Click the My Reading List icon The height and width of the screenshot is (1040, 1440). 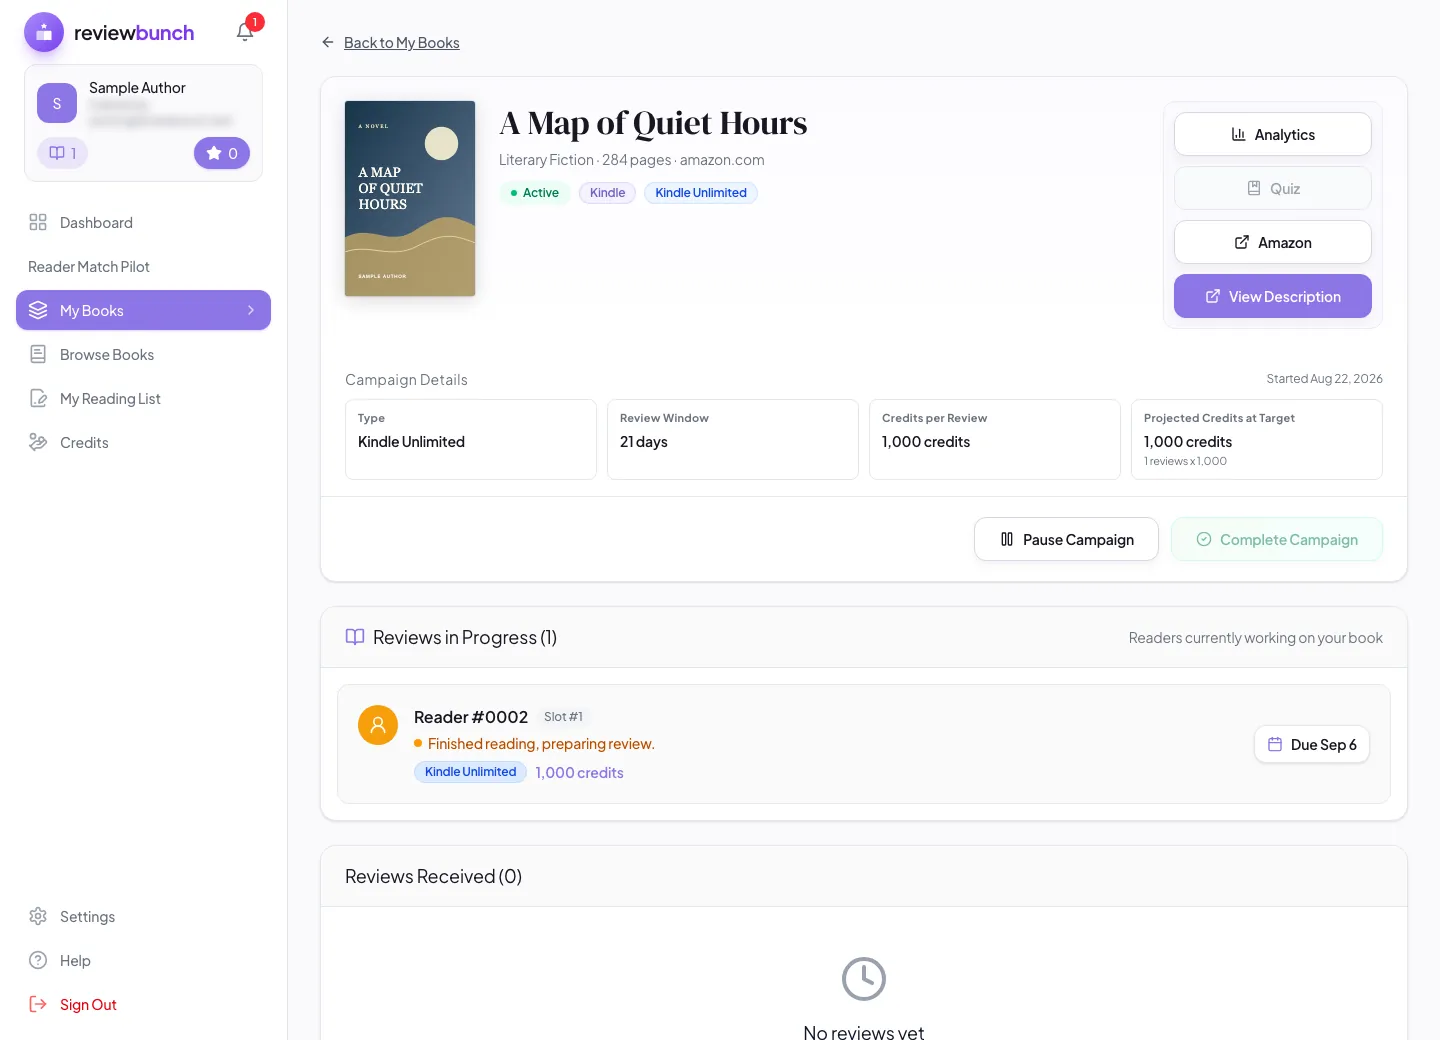coord(38,398)
